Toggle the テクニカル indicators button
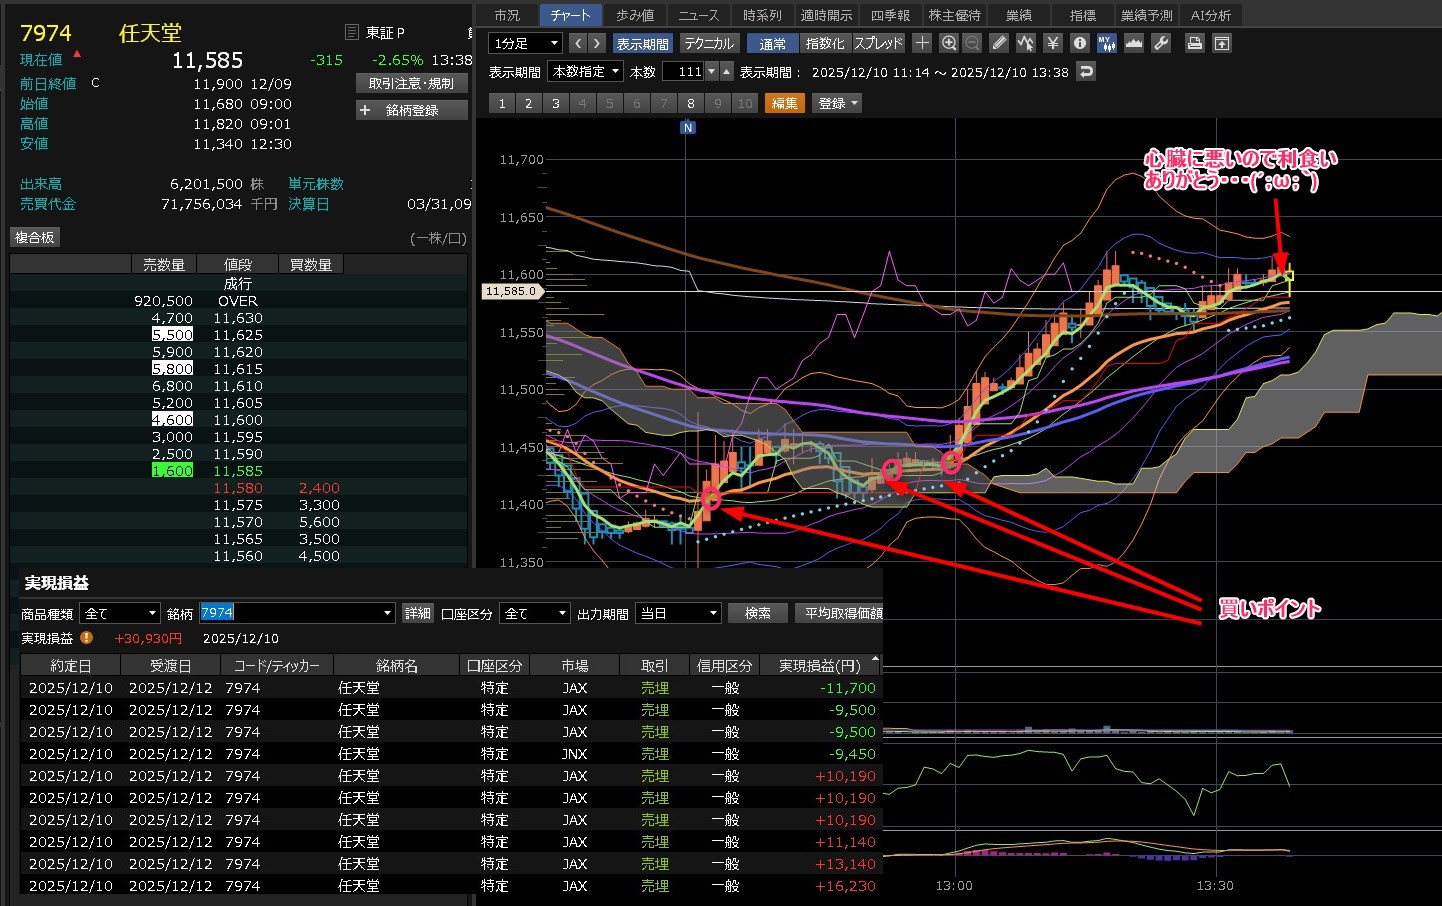Image resolution: width=1442 pixels, height=906 pixels. point(709,43)
